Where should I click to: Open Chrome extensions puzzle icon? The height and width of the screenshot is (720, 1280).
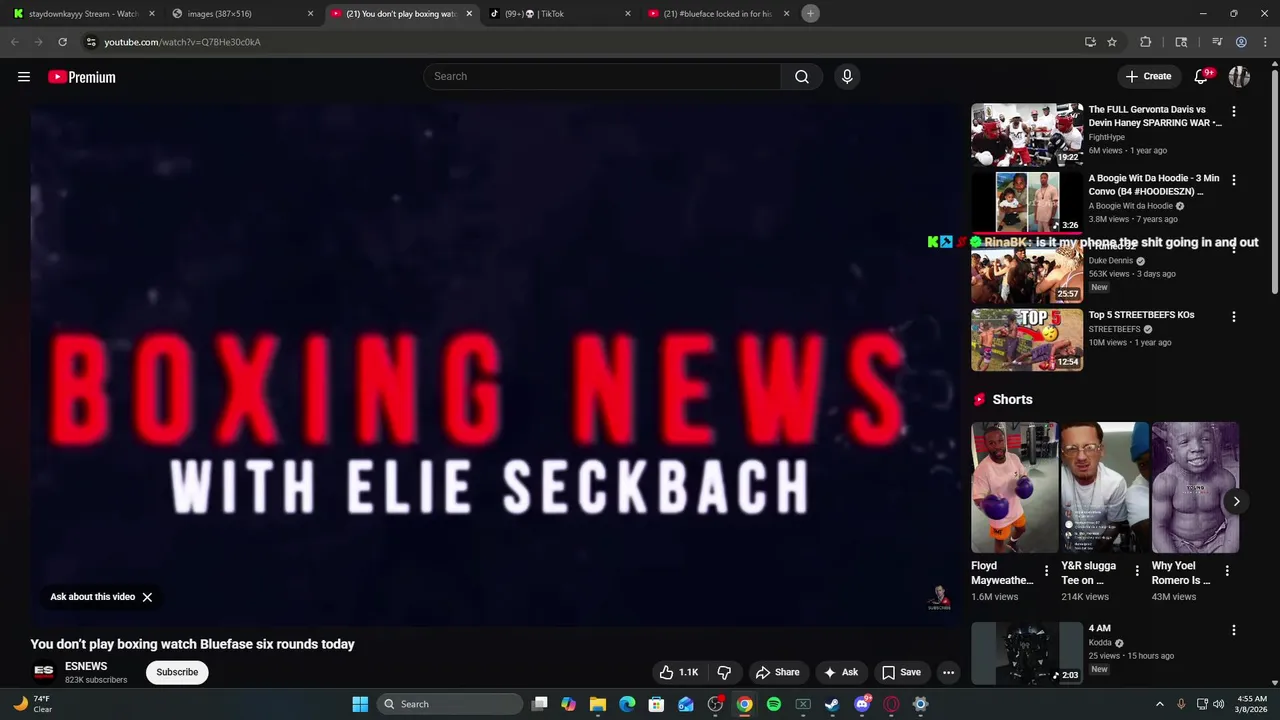pyautogui.click(x=1146, y=42)
